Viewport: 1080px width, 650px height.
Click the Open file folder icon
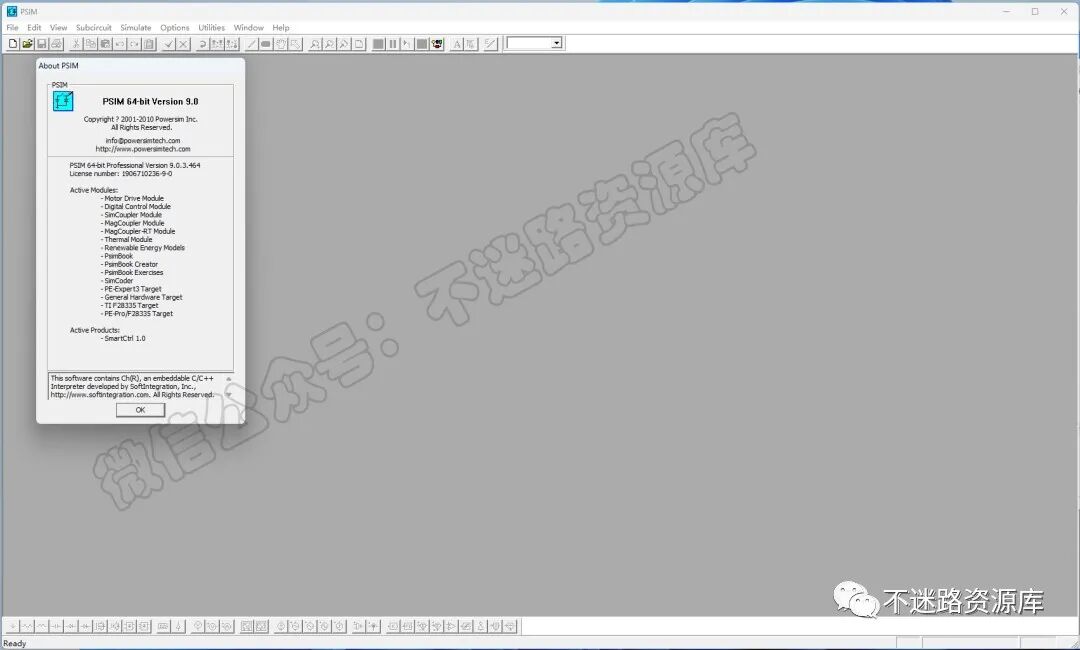pos(27,43)
